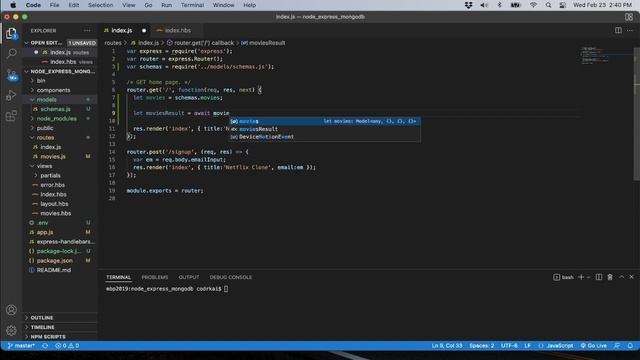Switch to the Debug Console tab
This screenshot has width=640, height=360.
(x=231, y=277)
